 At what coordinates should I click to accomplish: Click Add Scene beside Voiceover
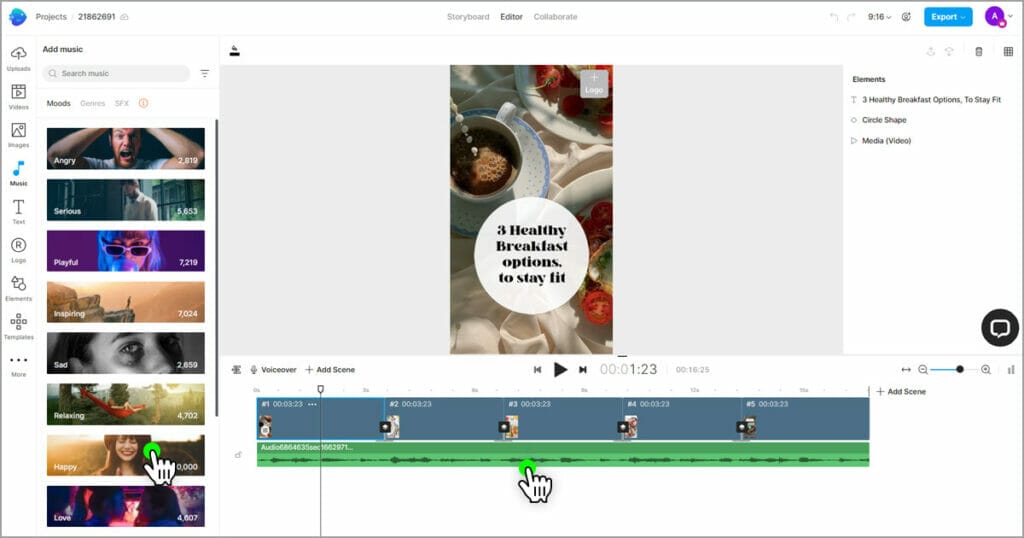[x=330, y=370]
